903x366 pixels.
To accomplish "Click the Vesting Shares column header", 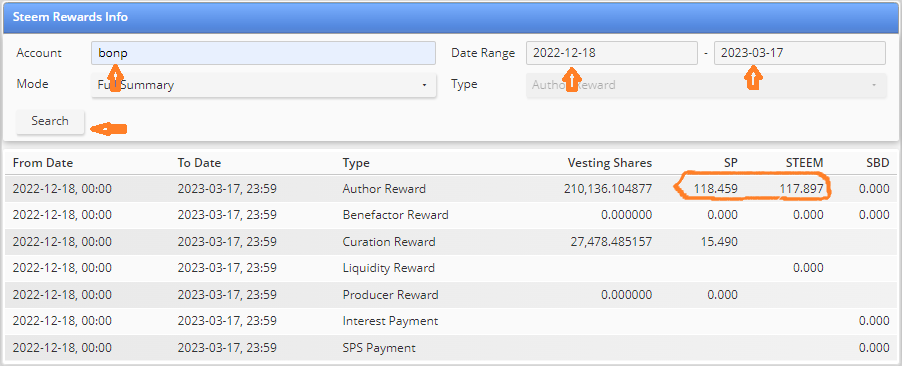I will 610,163.
